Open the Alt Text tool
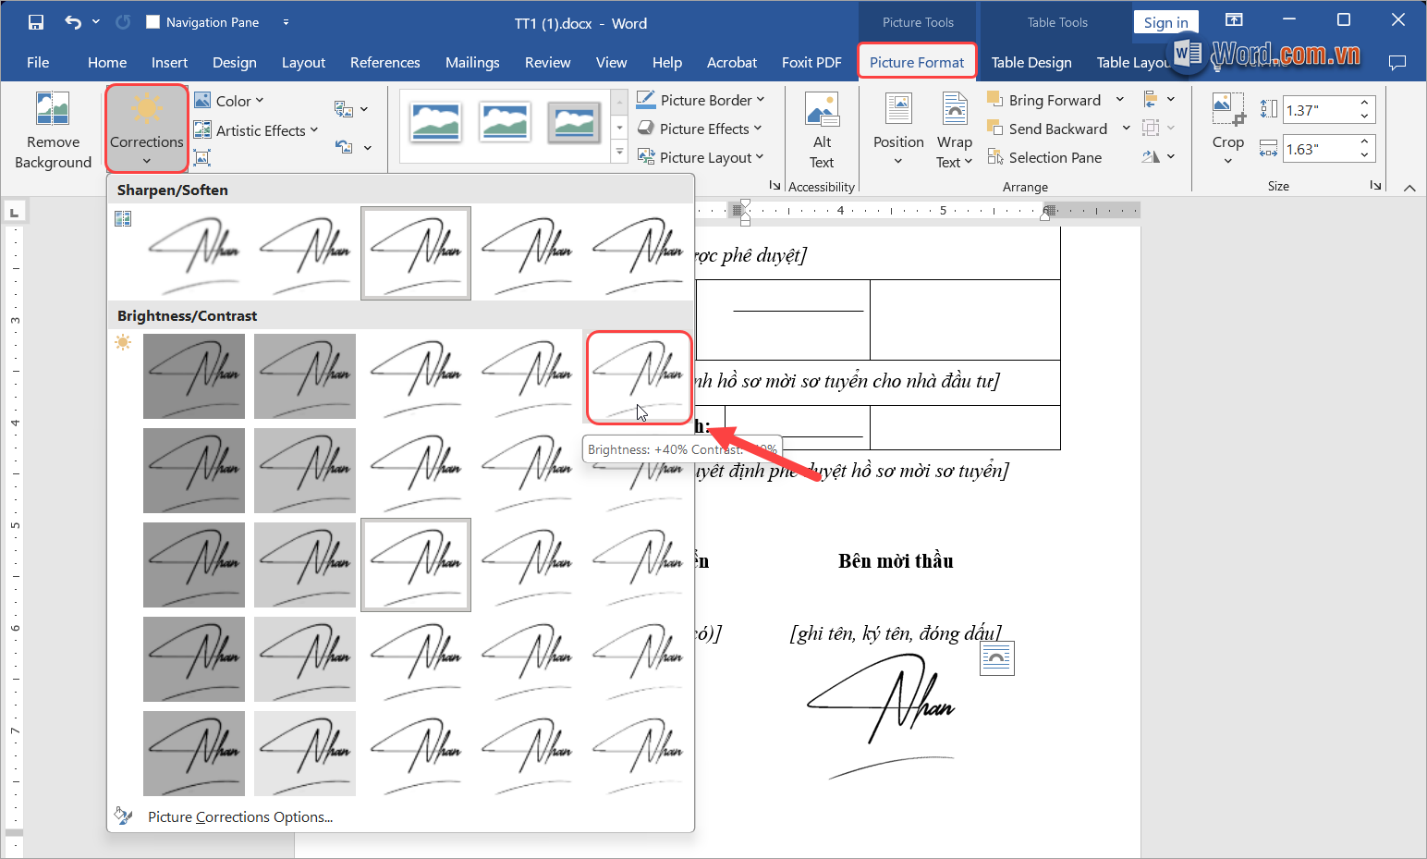1427x859 pixels. [x=821, y=131]
